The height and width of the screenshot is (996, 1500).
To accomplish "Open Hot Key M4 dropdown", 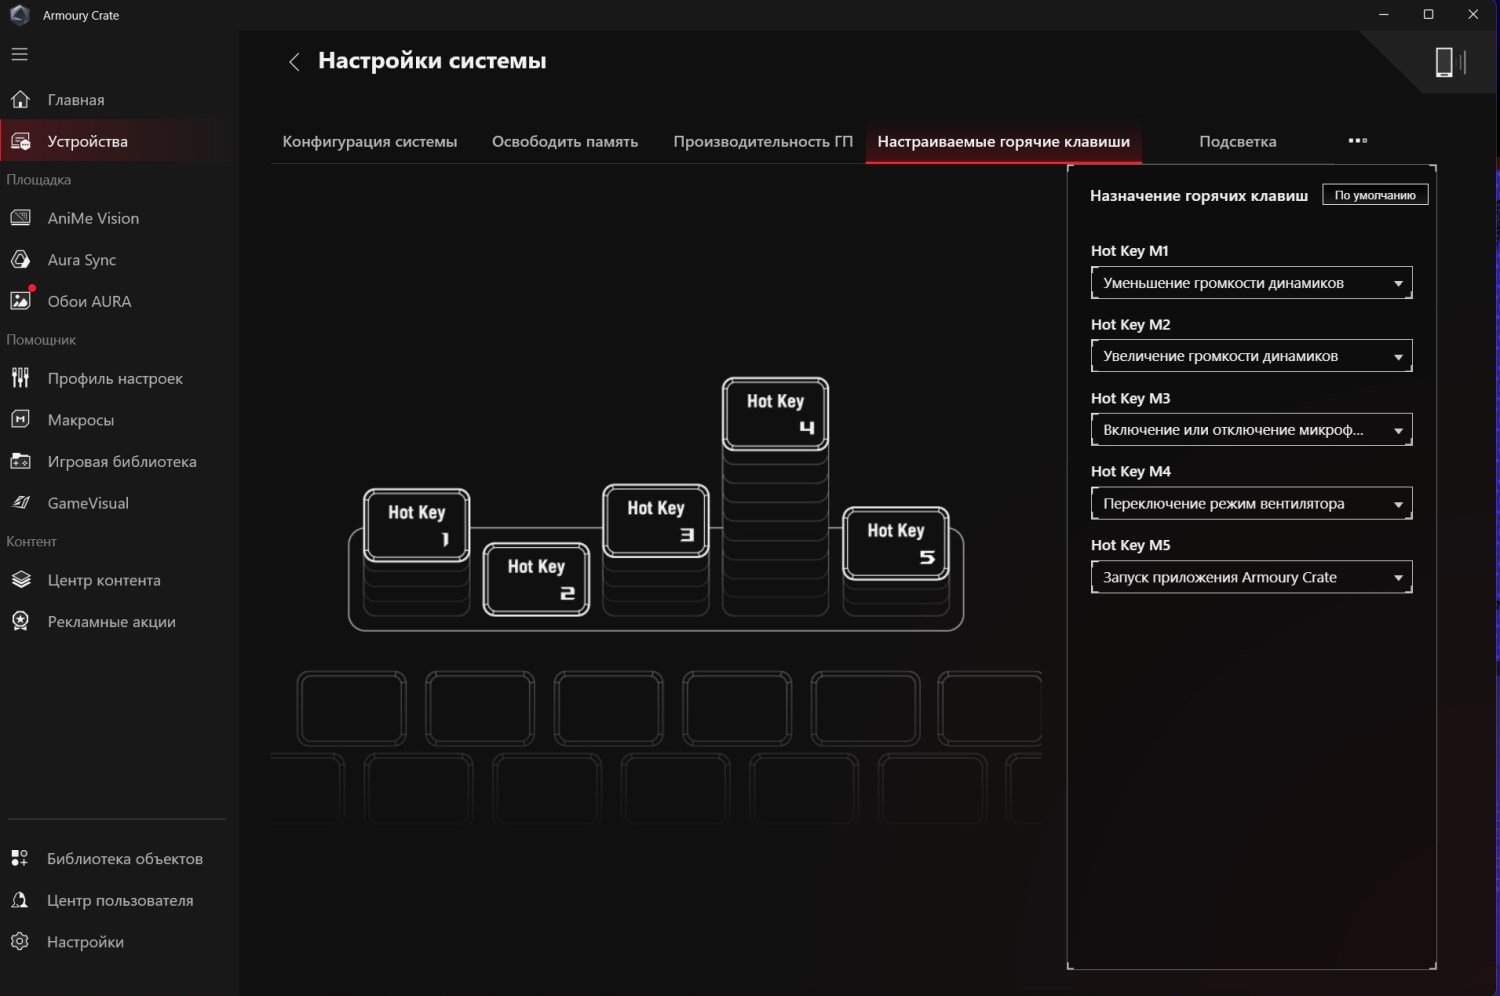I will 1252,504.
